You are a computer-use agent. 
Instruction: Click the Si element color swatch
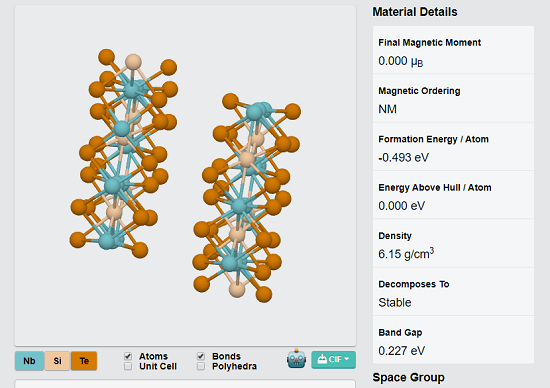[58, 361]
